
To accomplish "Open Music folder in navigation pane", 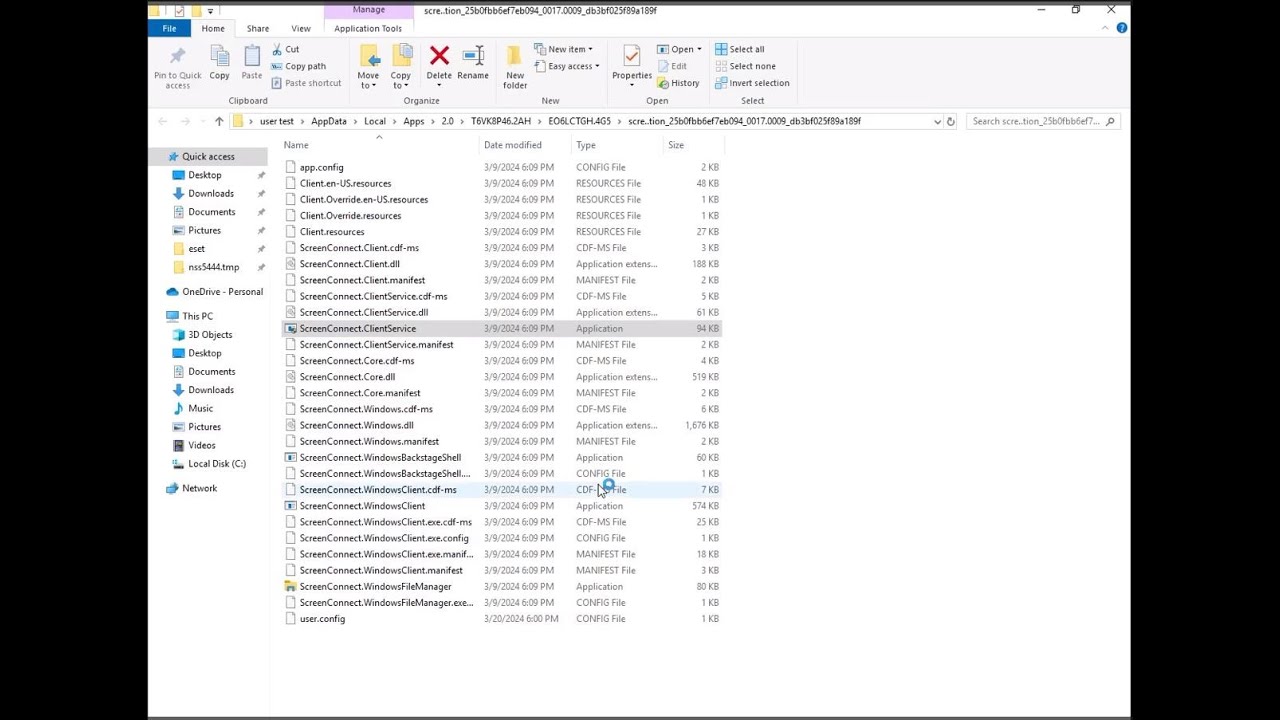I will 200,408.
